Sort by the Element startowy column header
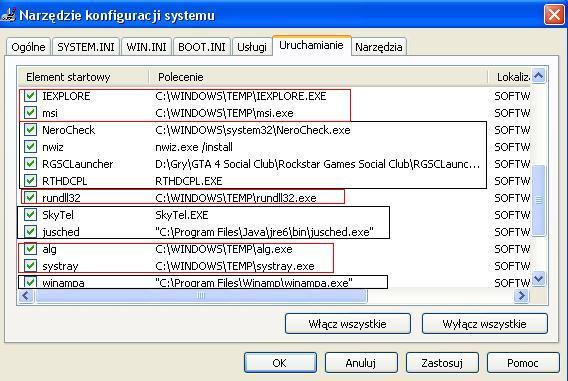The height and width of the screenshot is (381, 568). [x=83, y=77]
